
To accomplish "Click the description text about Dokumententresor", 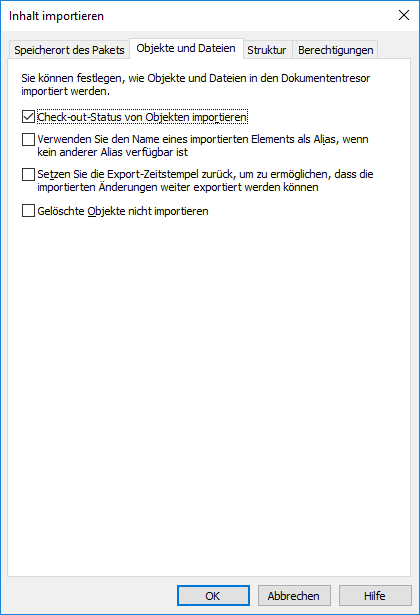I will (x=196, y=84).
